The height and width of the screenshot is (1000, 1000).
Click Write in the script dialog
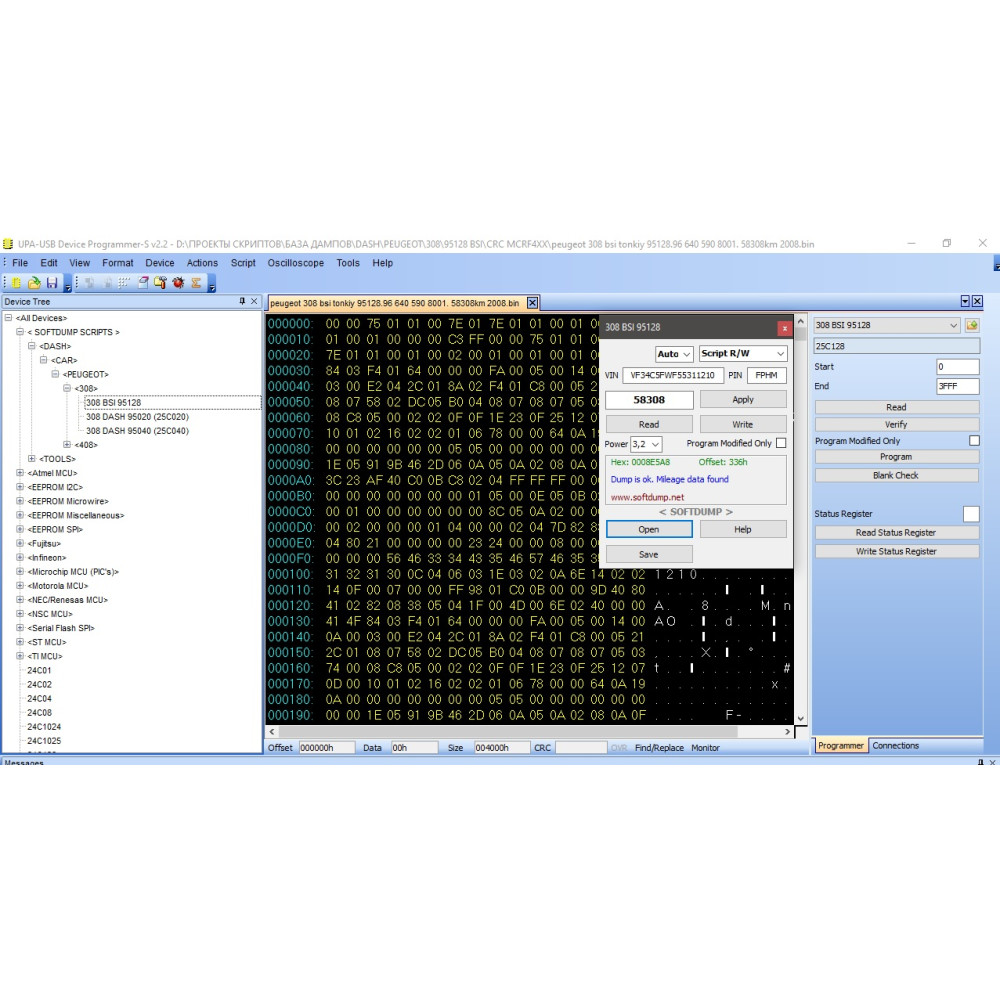coord(743,424)
